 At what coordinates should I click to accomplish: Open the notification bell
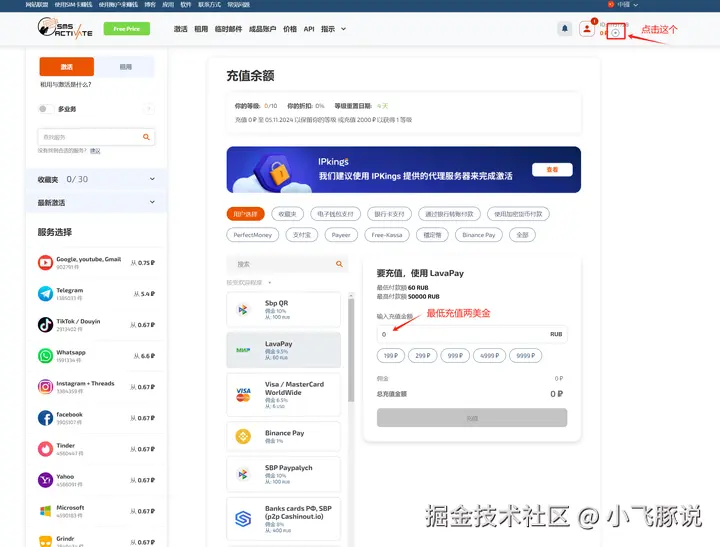pos(564,28)
